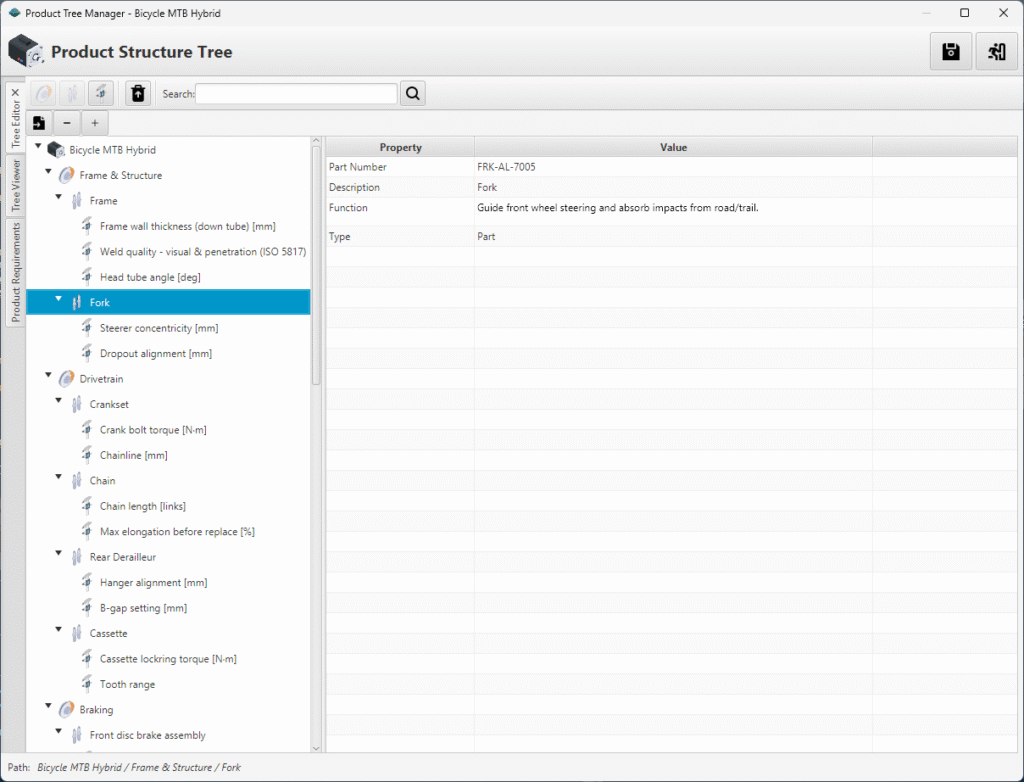Collapse the Drivetrain tree node
The width and height of the screenshot is (1024, 782).
click(x=49, y=379)
